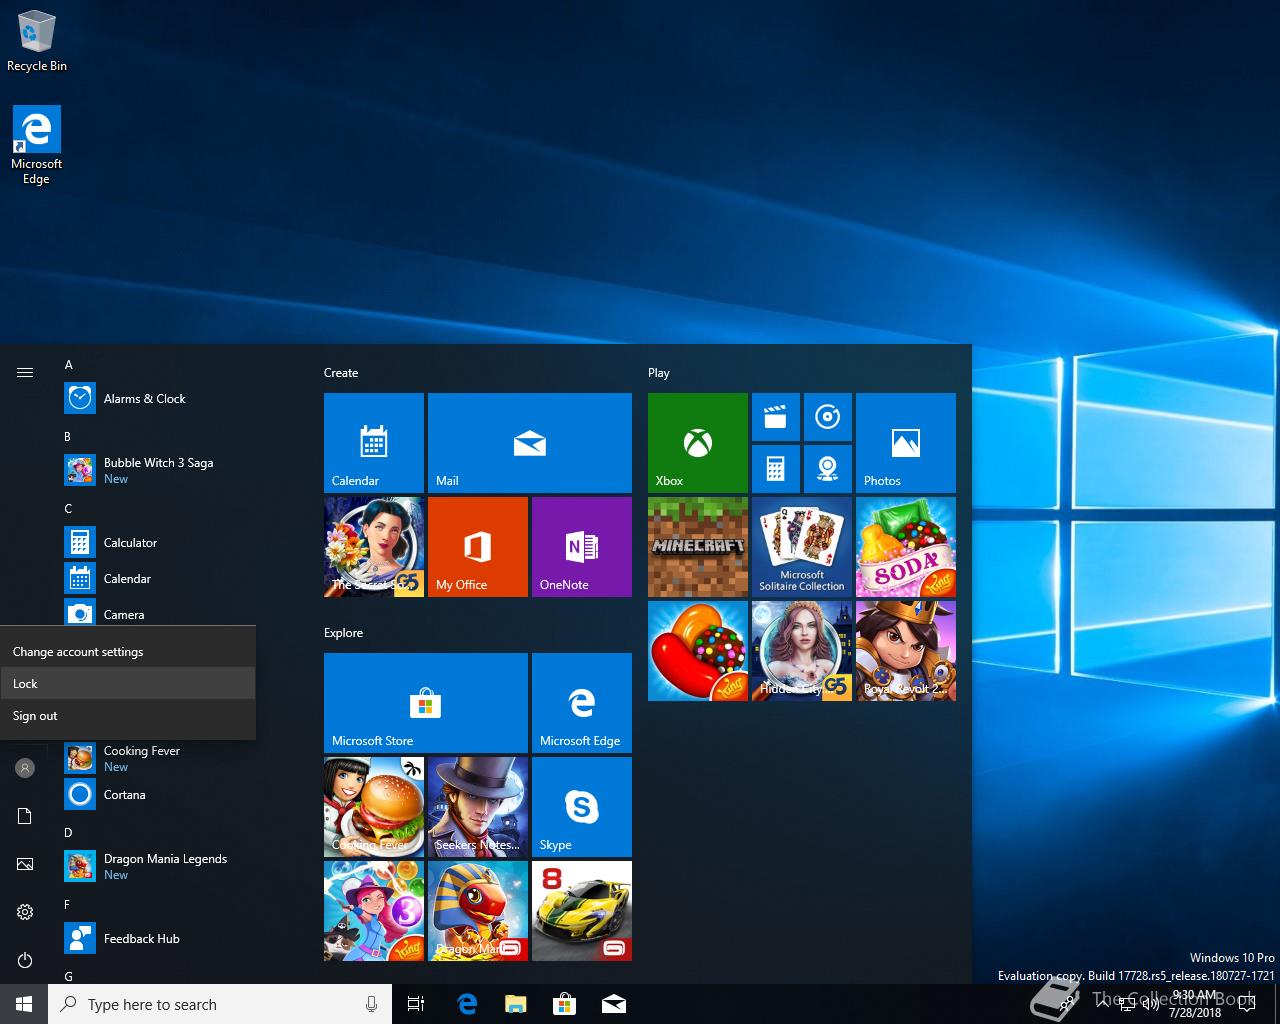Open File Explorer from taskbar
The image size is (1280, 1024).
coord(516,1004)
